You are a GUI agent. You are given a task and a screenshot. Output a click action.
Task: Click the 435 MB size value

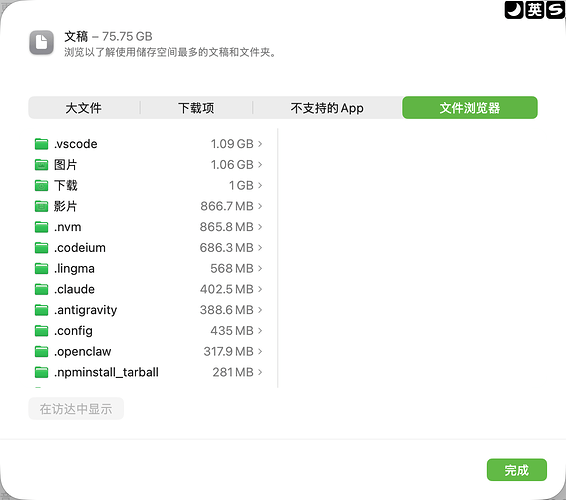pos(232,331)
